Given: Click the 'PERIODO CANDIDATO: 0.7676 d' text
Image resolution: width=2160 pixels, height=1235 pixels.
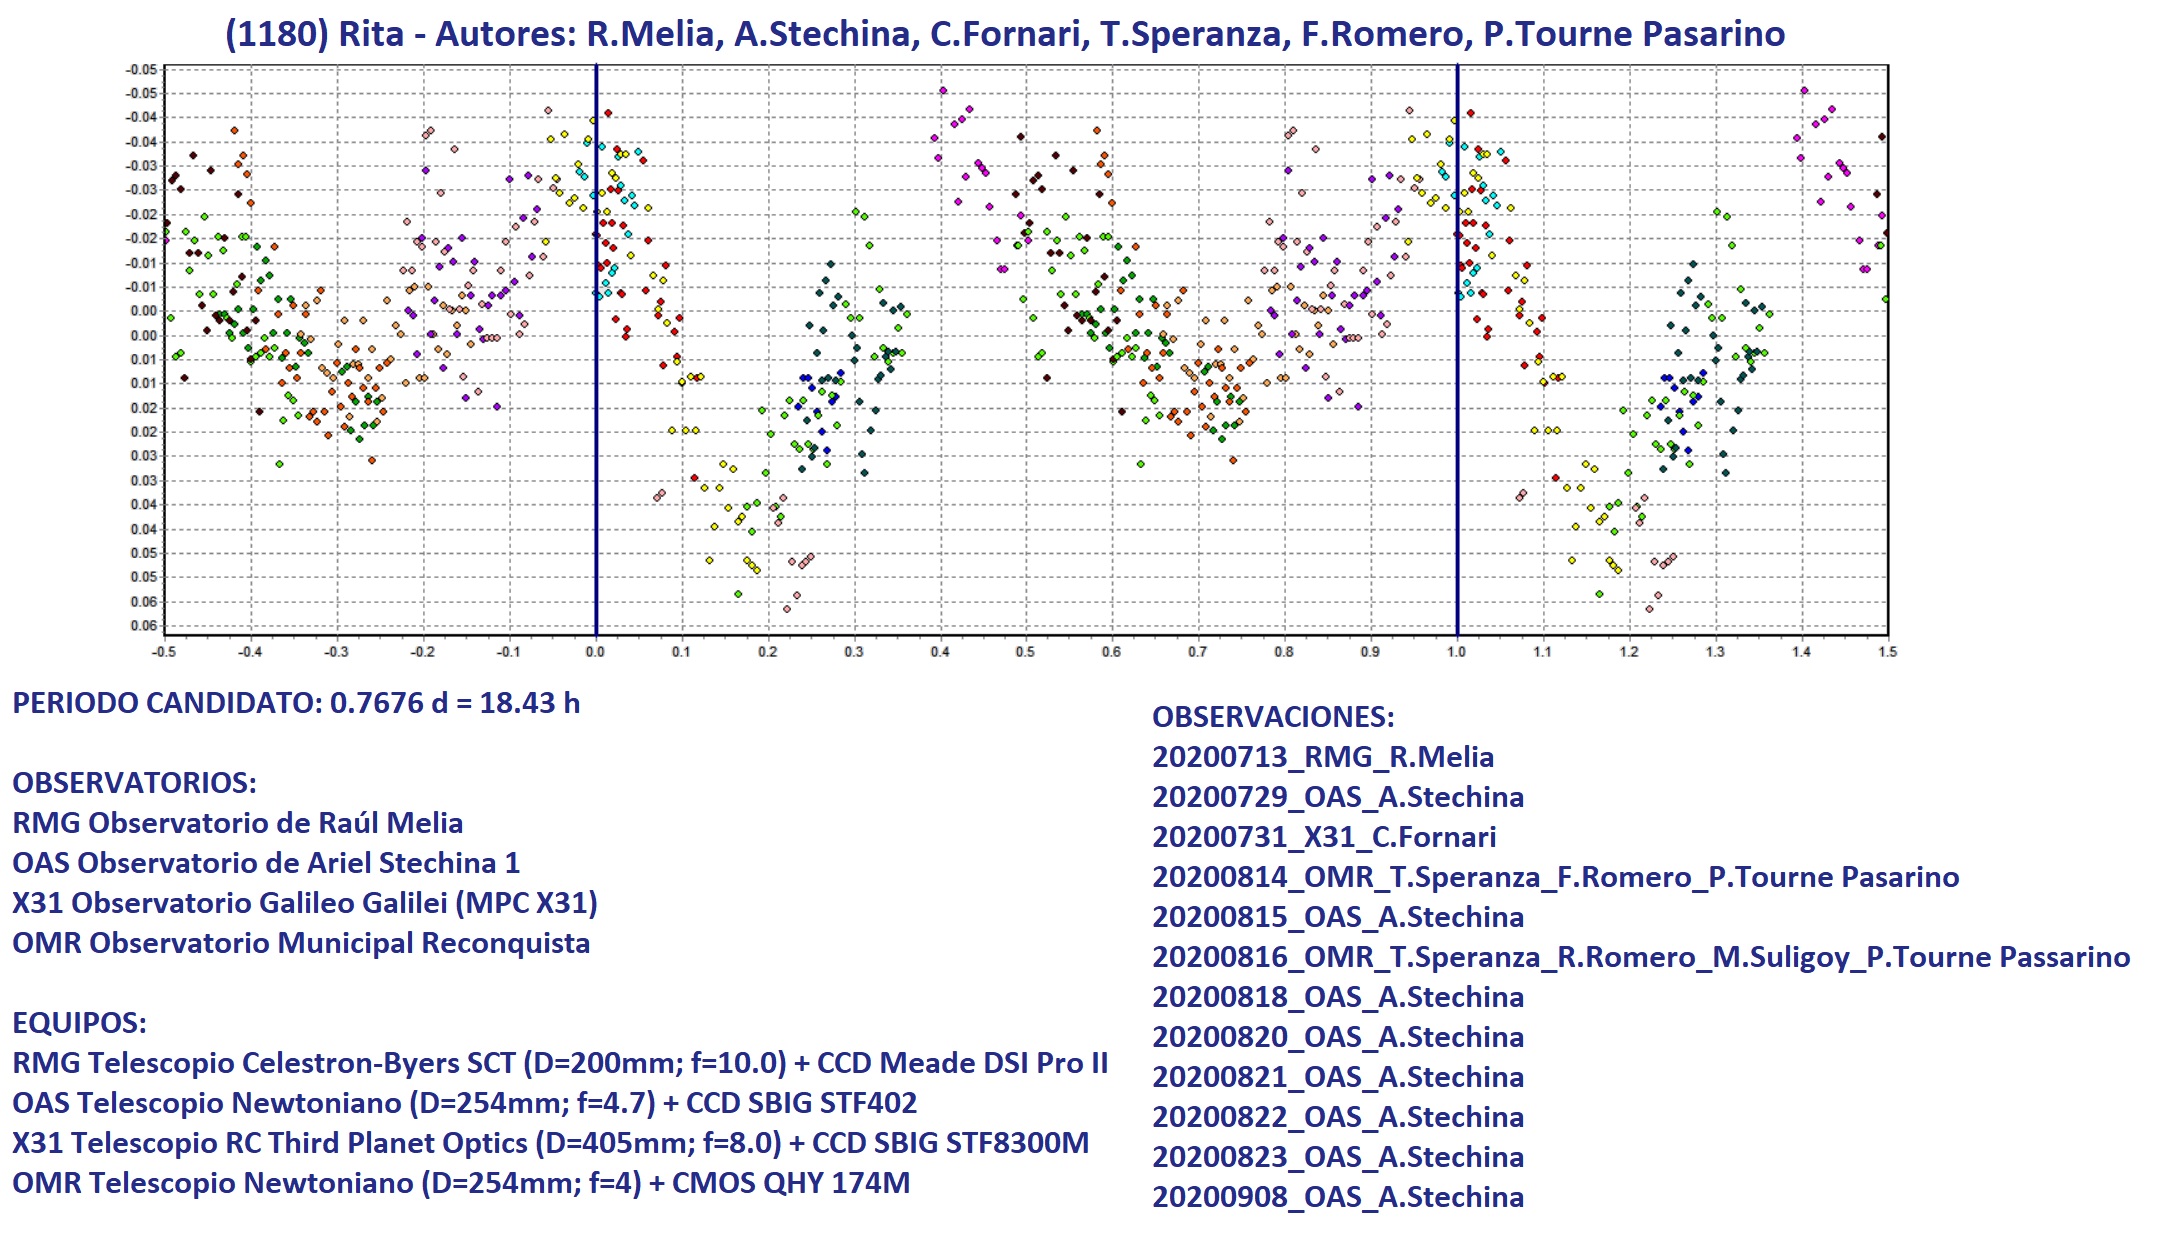Looking at the screenshot, I should coord(296,703).
